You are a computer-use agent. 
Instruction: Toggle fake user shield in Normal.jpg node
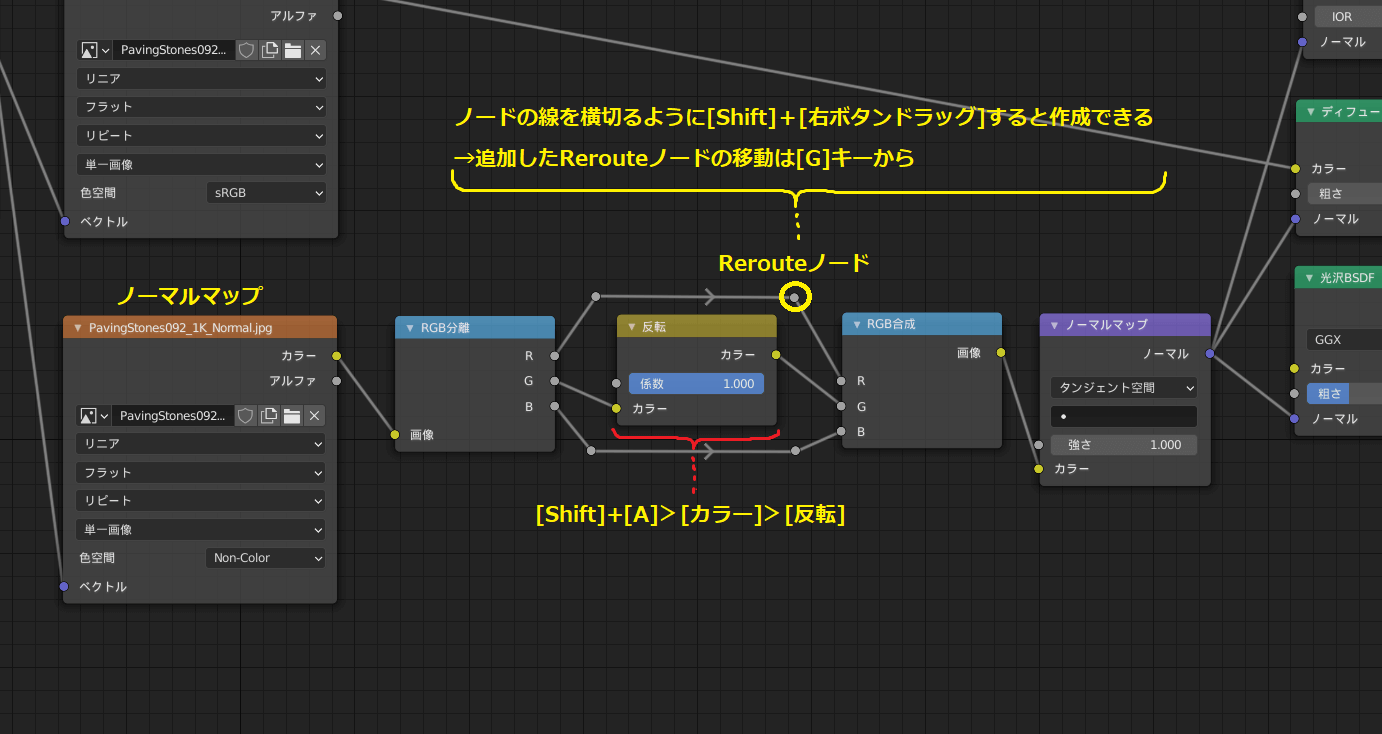[246, 416]
